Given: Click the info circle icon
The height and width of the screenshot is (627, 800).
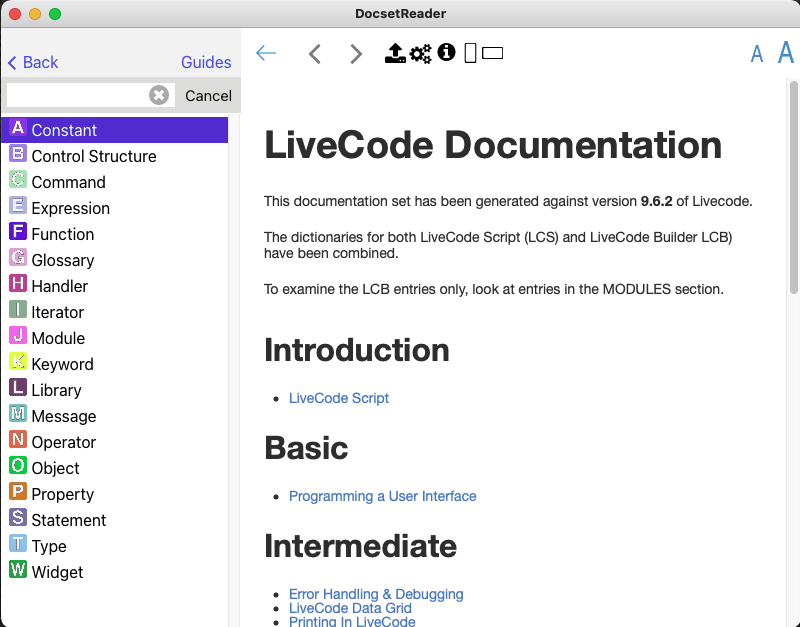Looking at the screenshot, I should point(446,53).
